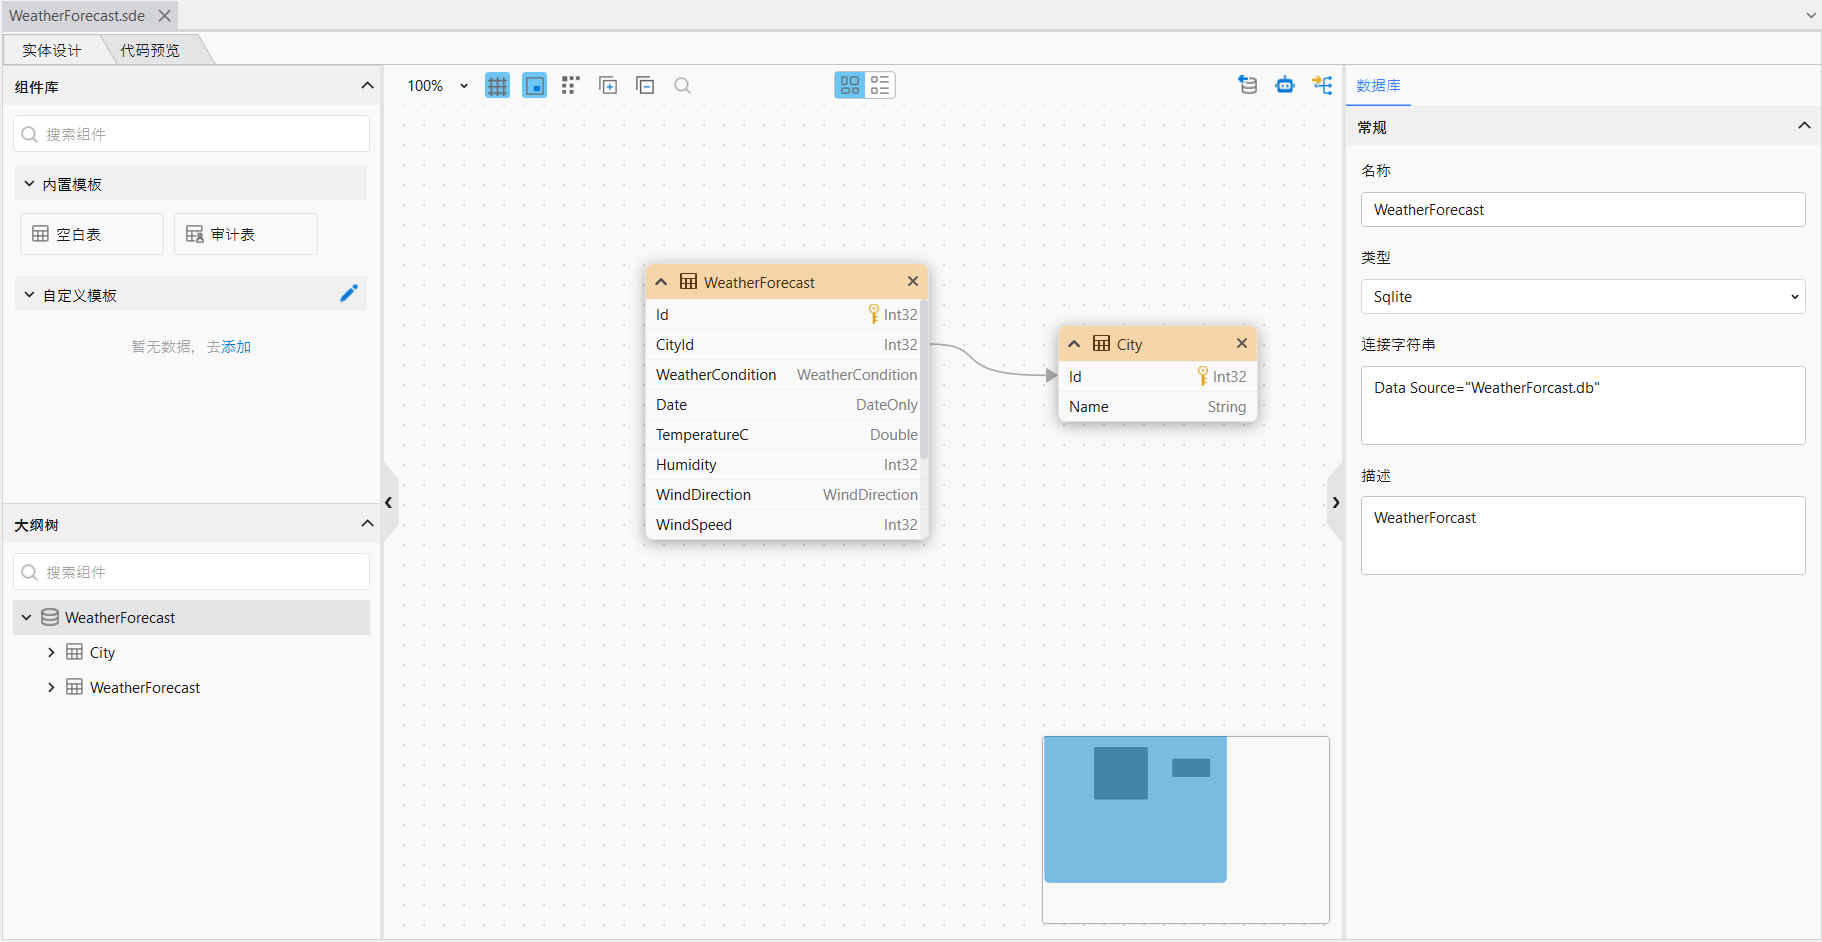The height and width of the screenshot is (942, 1822).
Task: Toggle the minimap display button
Action: (x=535, y=86)
